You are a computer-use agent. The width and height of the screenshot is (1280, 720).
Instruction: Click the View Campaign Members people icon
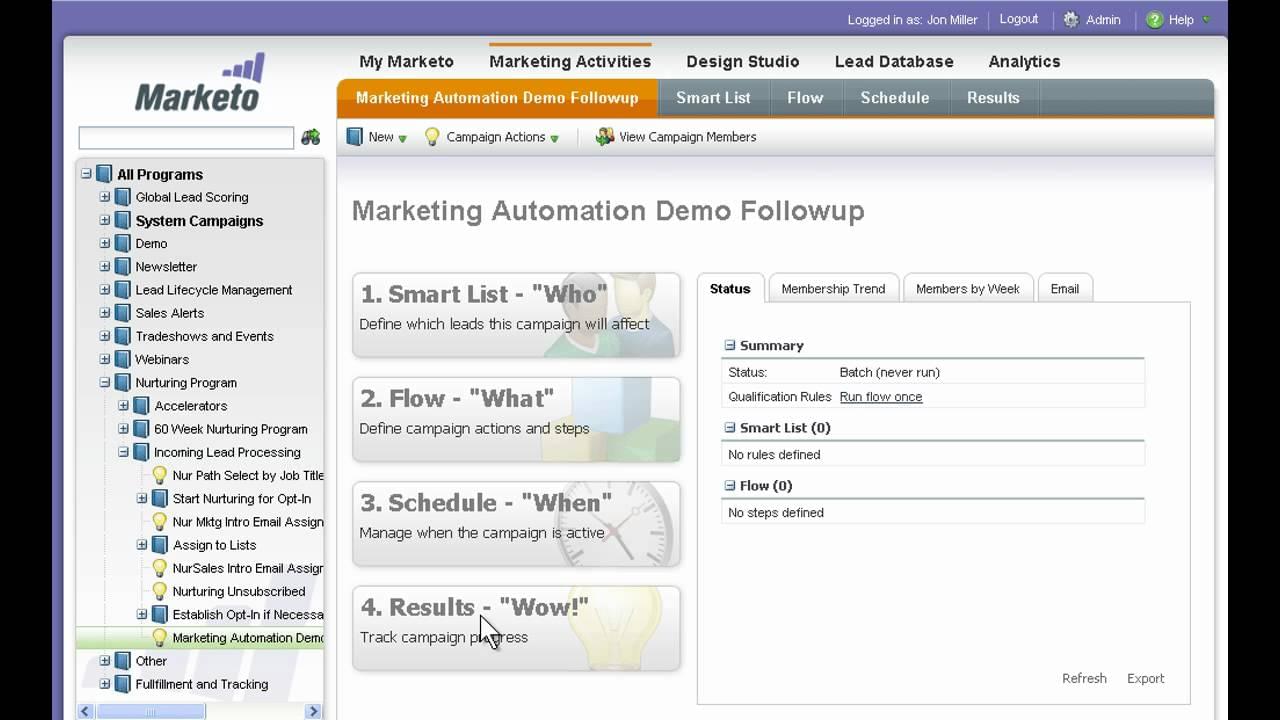coord(604,137)
